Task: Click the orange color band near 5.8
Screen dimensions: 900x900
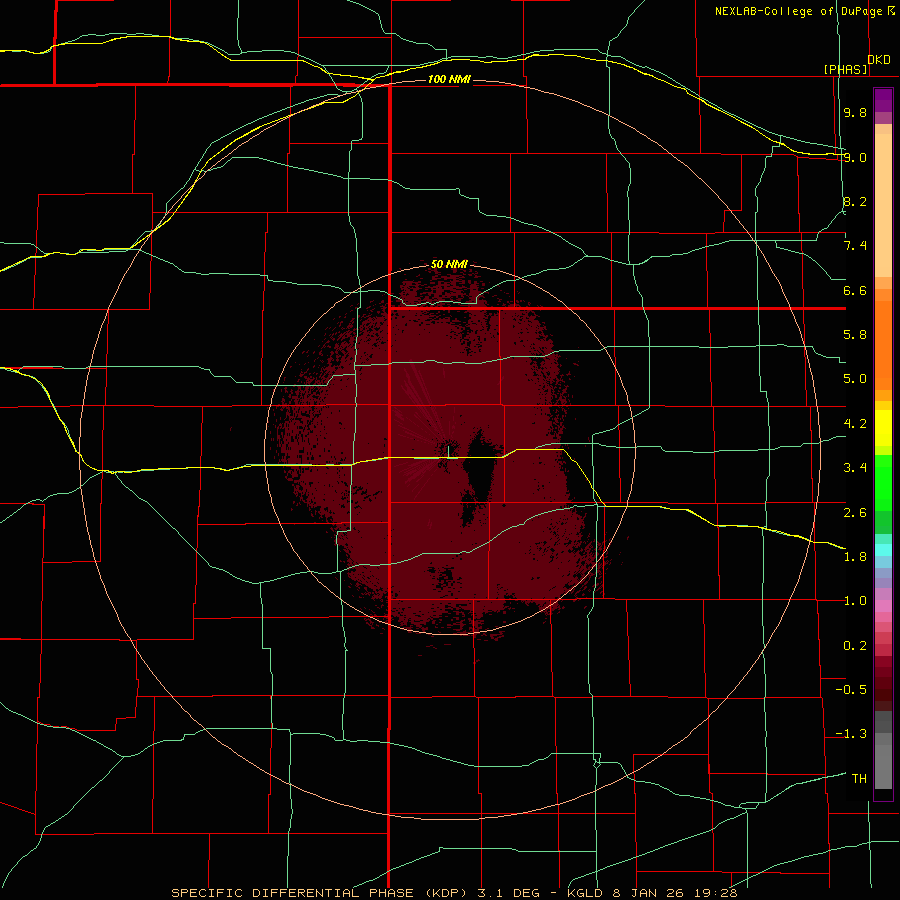Action: coord(883,346)
